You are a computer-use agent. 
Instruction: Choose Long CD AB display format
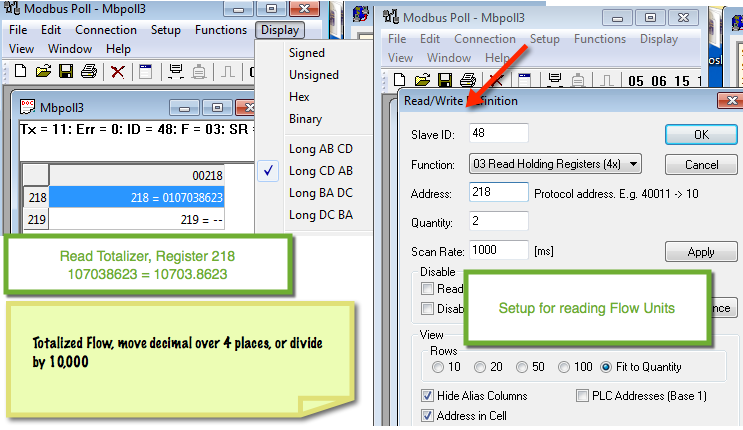pos(321,171)
